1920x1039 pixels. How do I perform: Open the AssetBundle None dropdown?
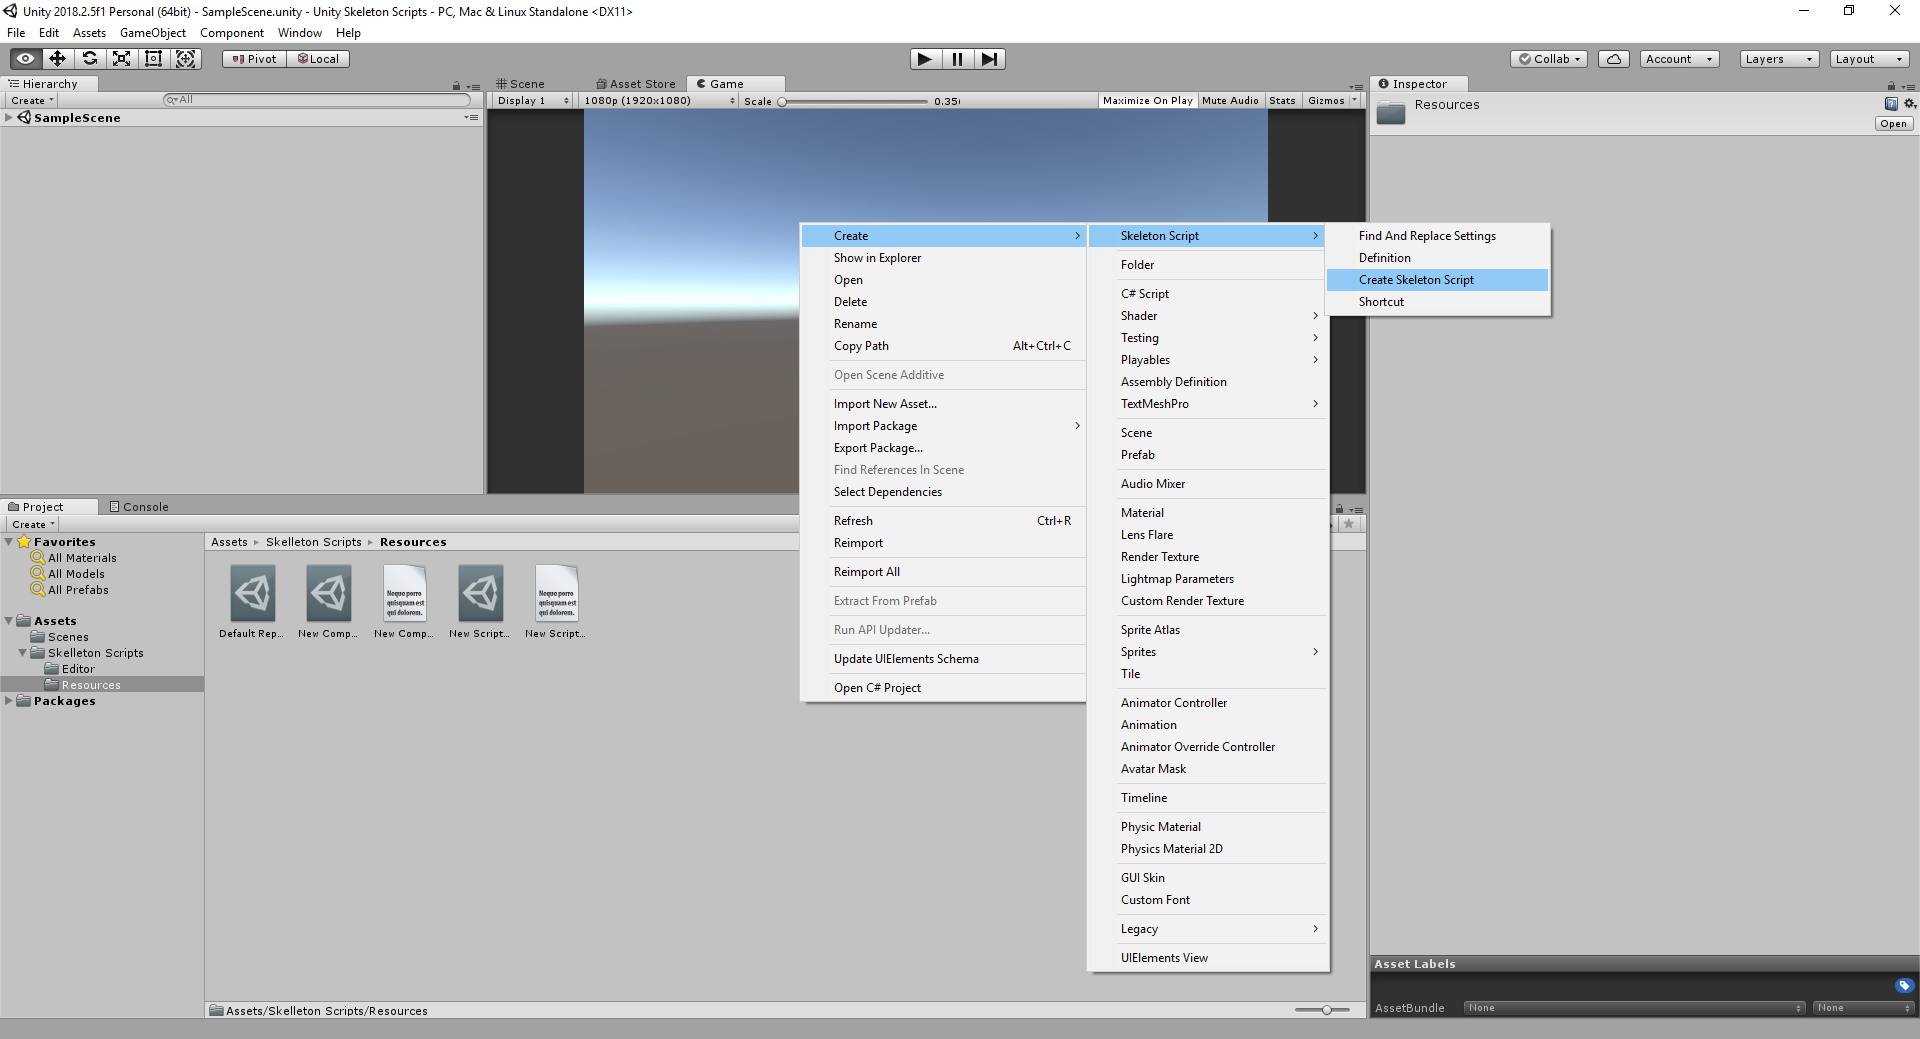click(1634, 1008)
